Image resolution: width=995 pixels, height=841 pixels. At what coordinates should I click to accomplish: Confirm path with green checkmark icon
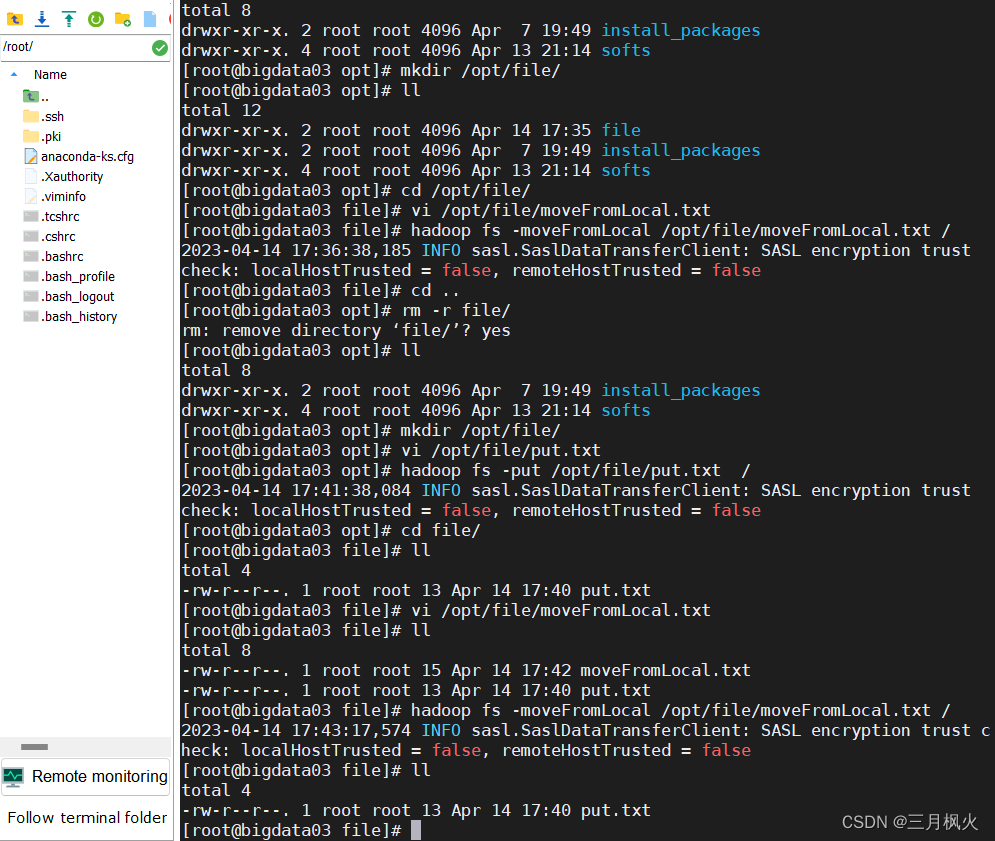coord(160,48)
